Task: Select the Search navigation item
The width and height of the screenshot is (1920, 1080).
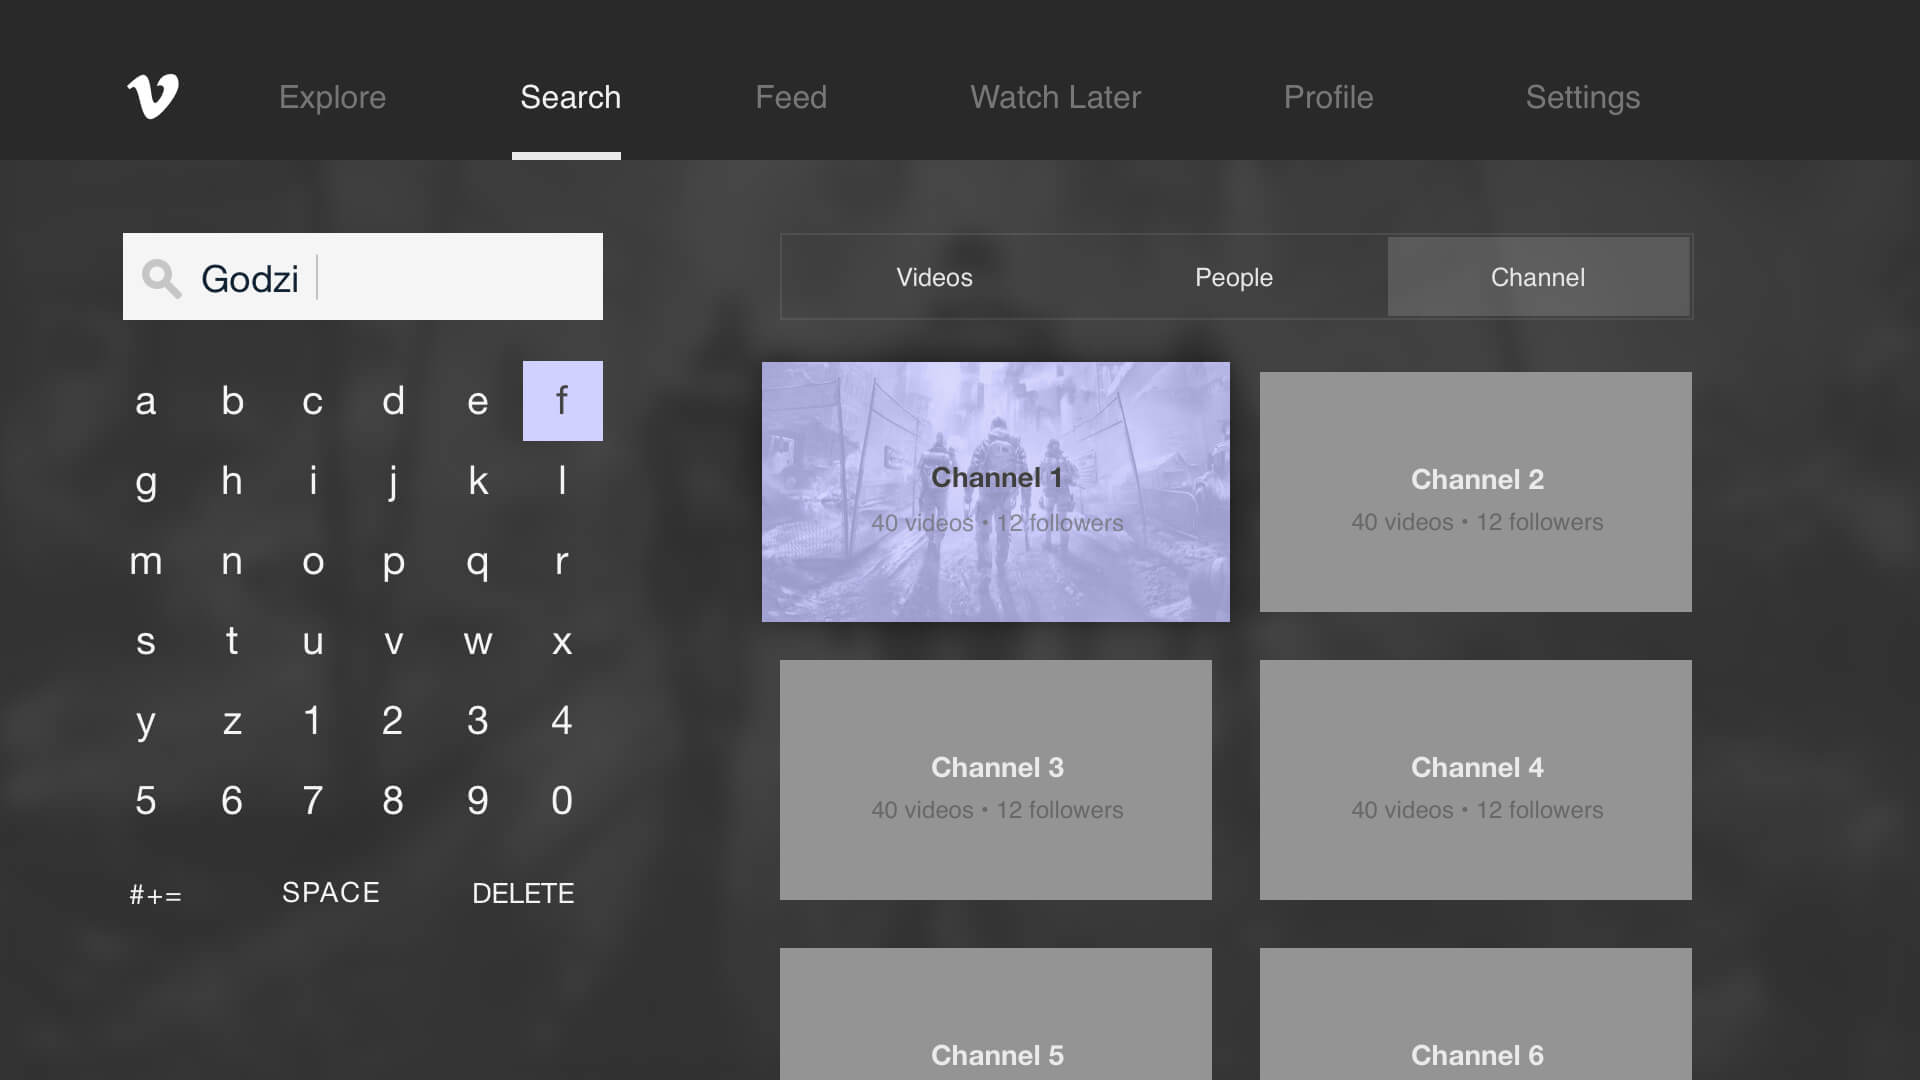Action: (x=570, y=97)
